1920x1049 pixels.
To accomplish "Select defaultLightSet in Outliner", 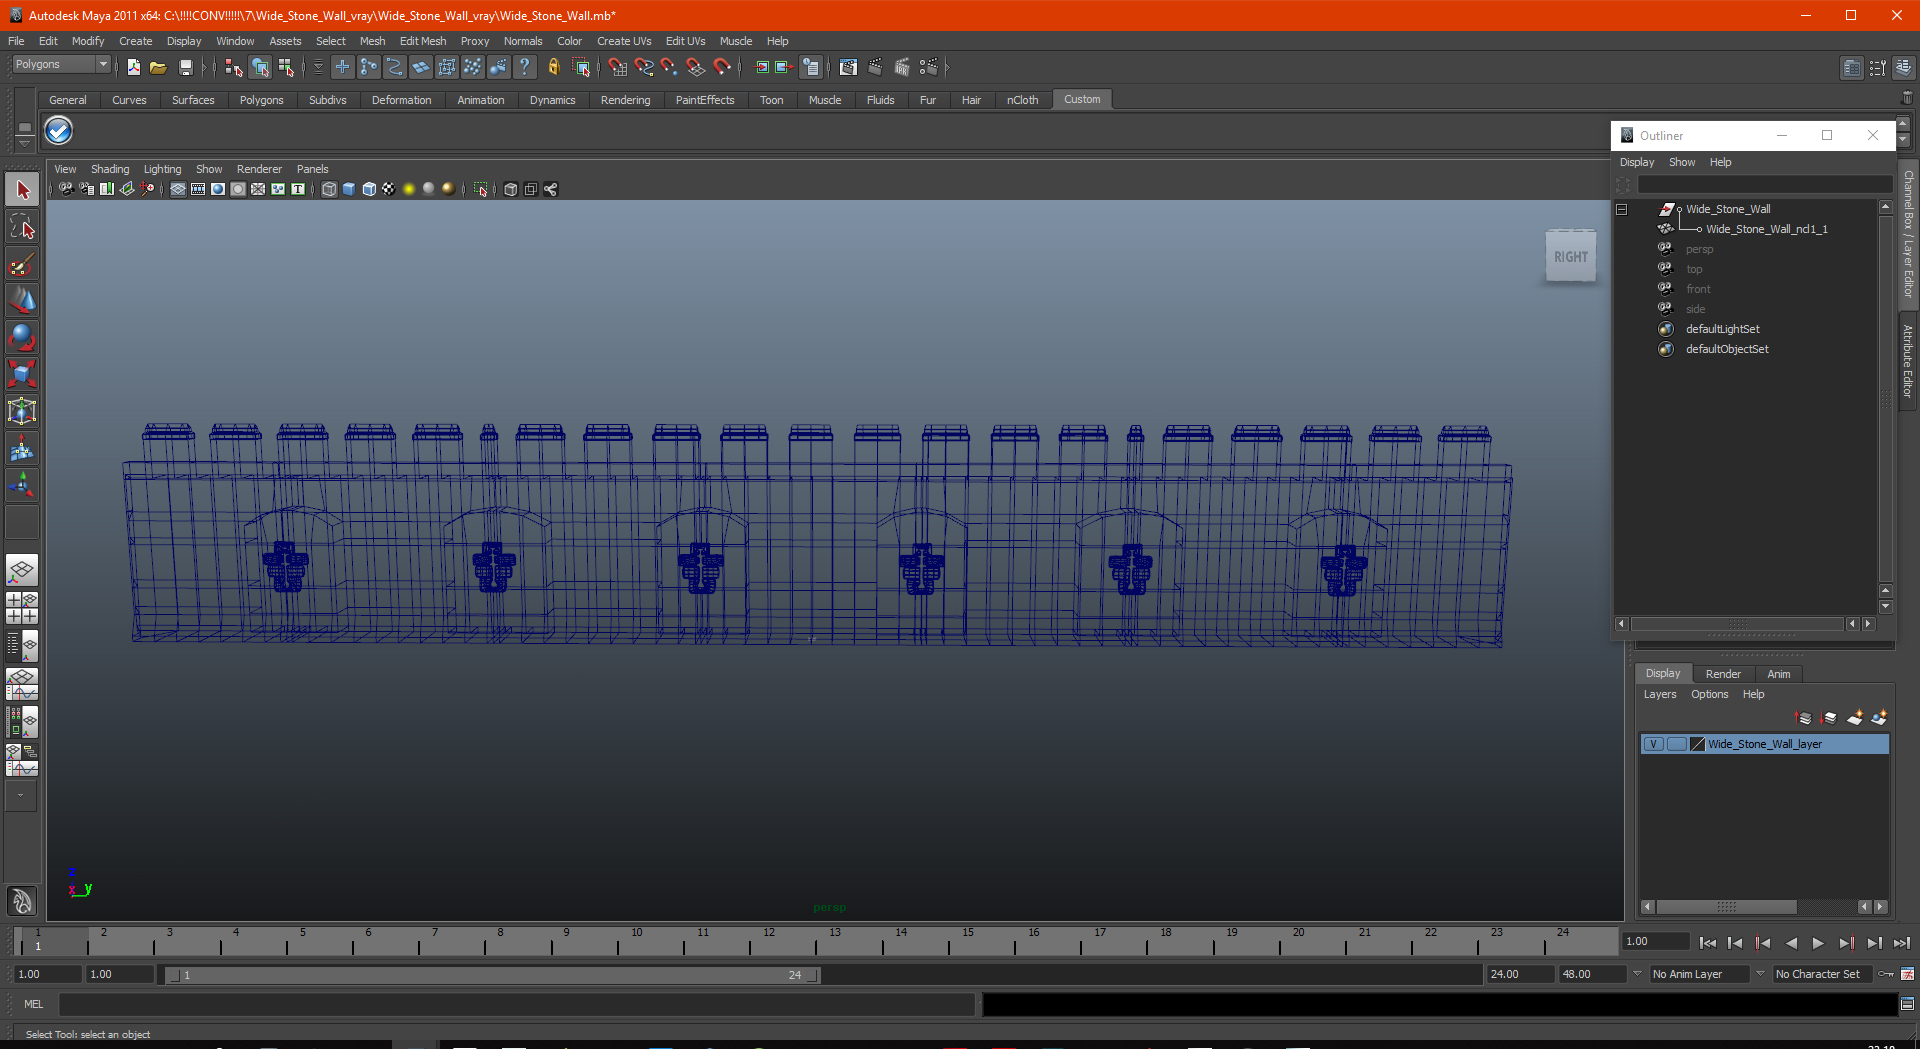I will [x=1722, y=329].
